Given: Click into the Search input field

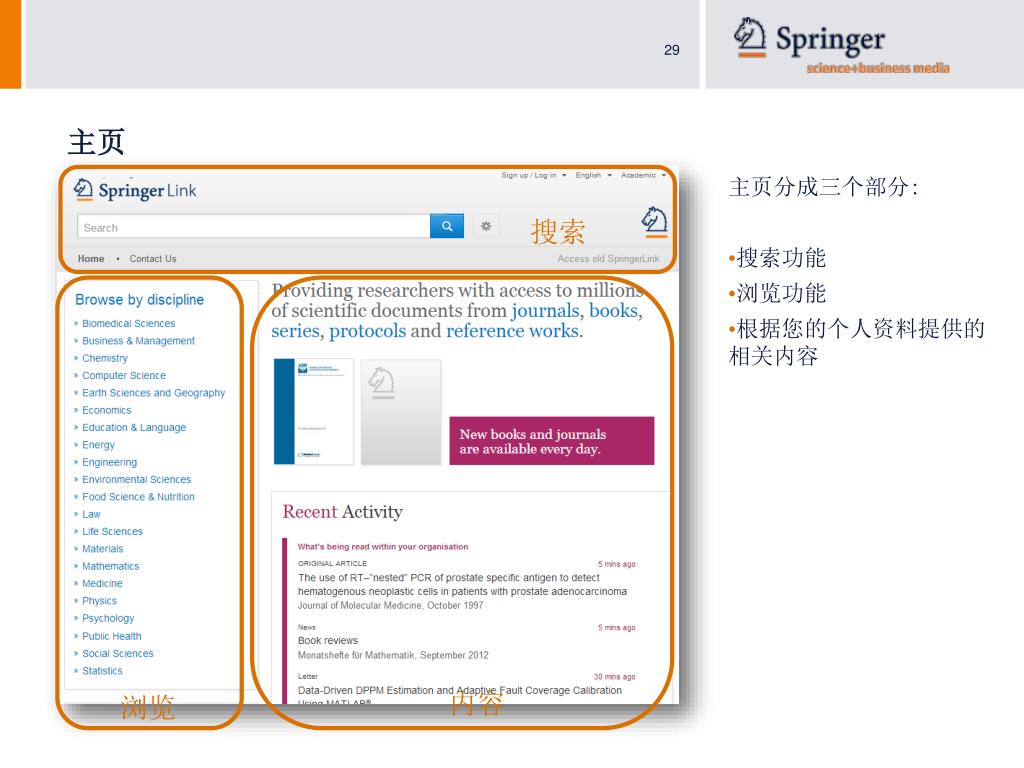Looking at the screenshot, I should (253, 227).
